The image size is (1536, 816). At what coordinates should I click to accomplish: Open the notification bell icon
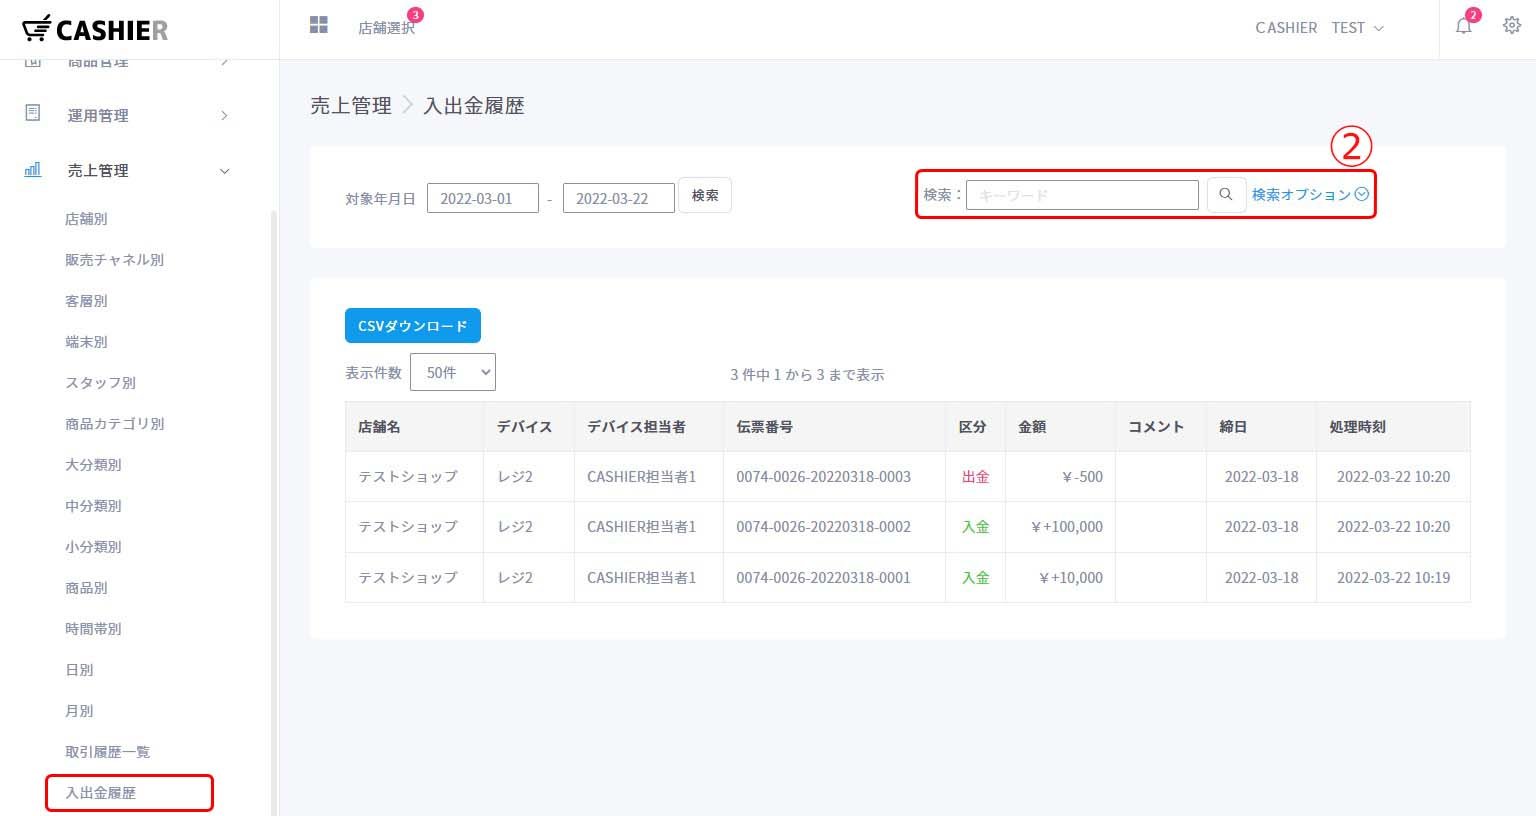tap(1464, 27)
